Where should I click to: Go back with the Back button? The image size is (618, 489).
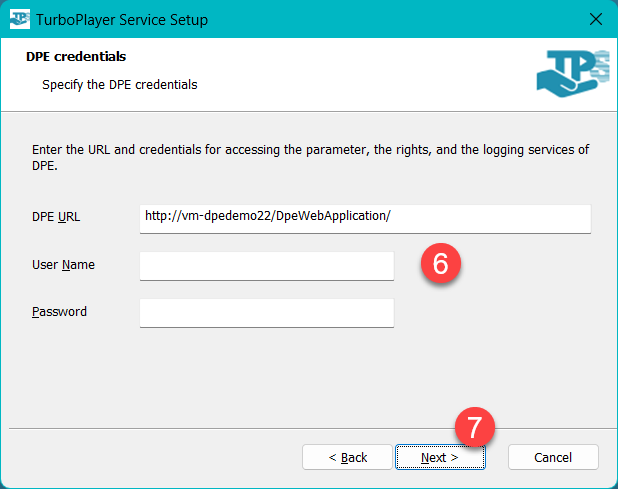[347, 457]
